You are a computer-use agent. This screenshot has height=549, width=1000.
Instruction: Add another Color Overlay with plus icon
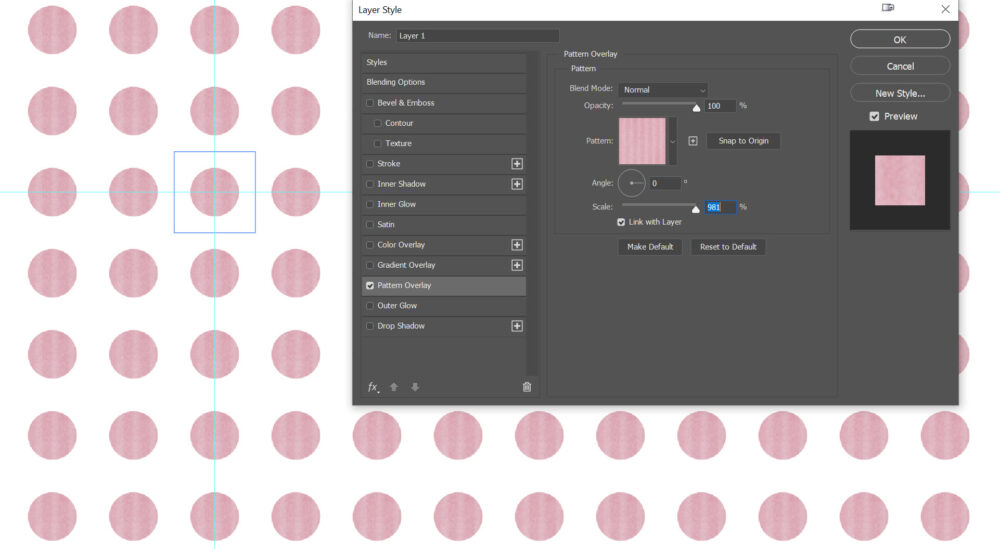tap(517, 245)
